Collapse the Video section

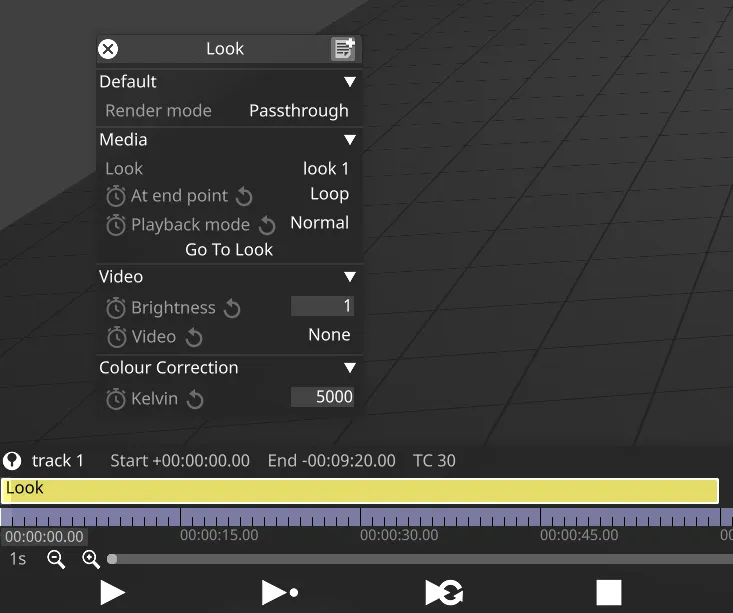click(x=350, y=277)
